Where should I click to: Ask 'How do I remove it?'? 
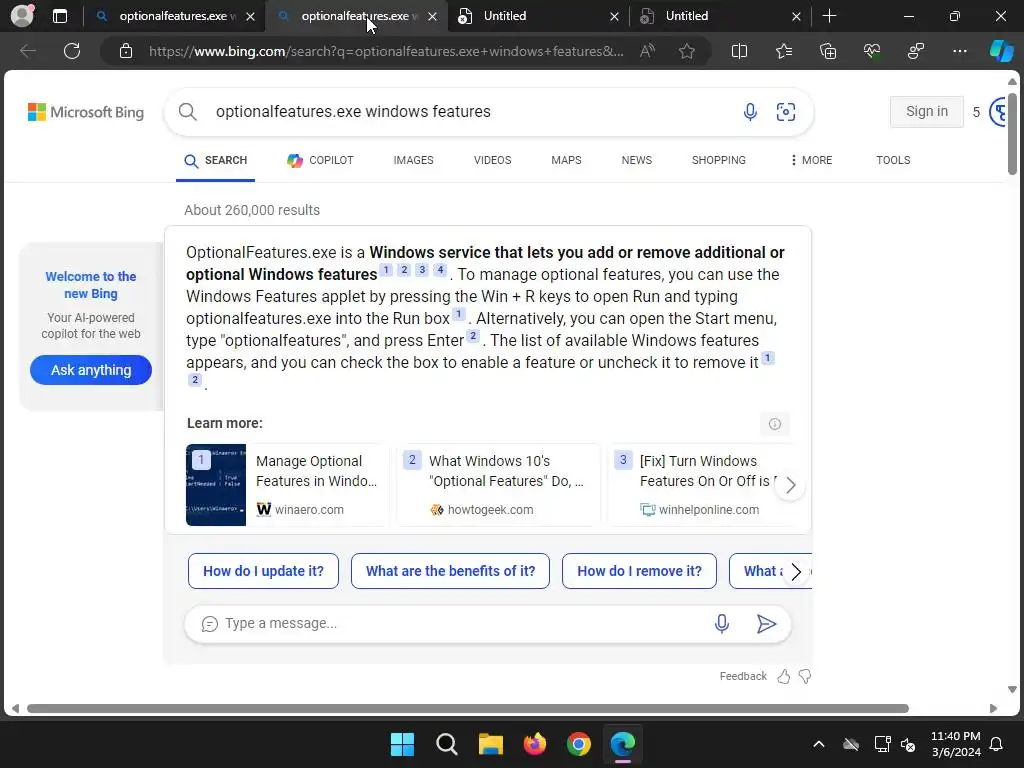click(639, 571)
